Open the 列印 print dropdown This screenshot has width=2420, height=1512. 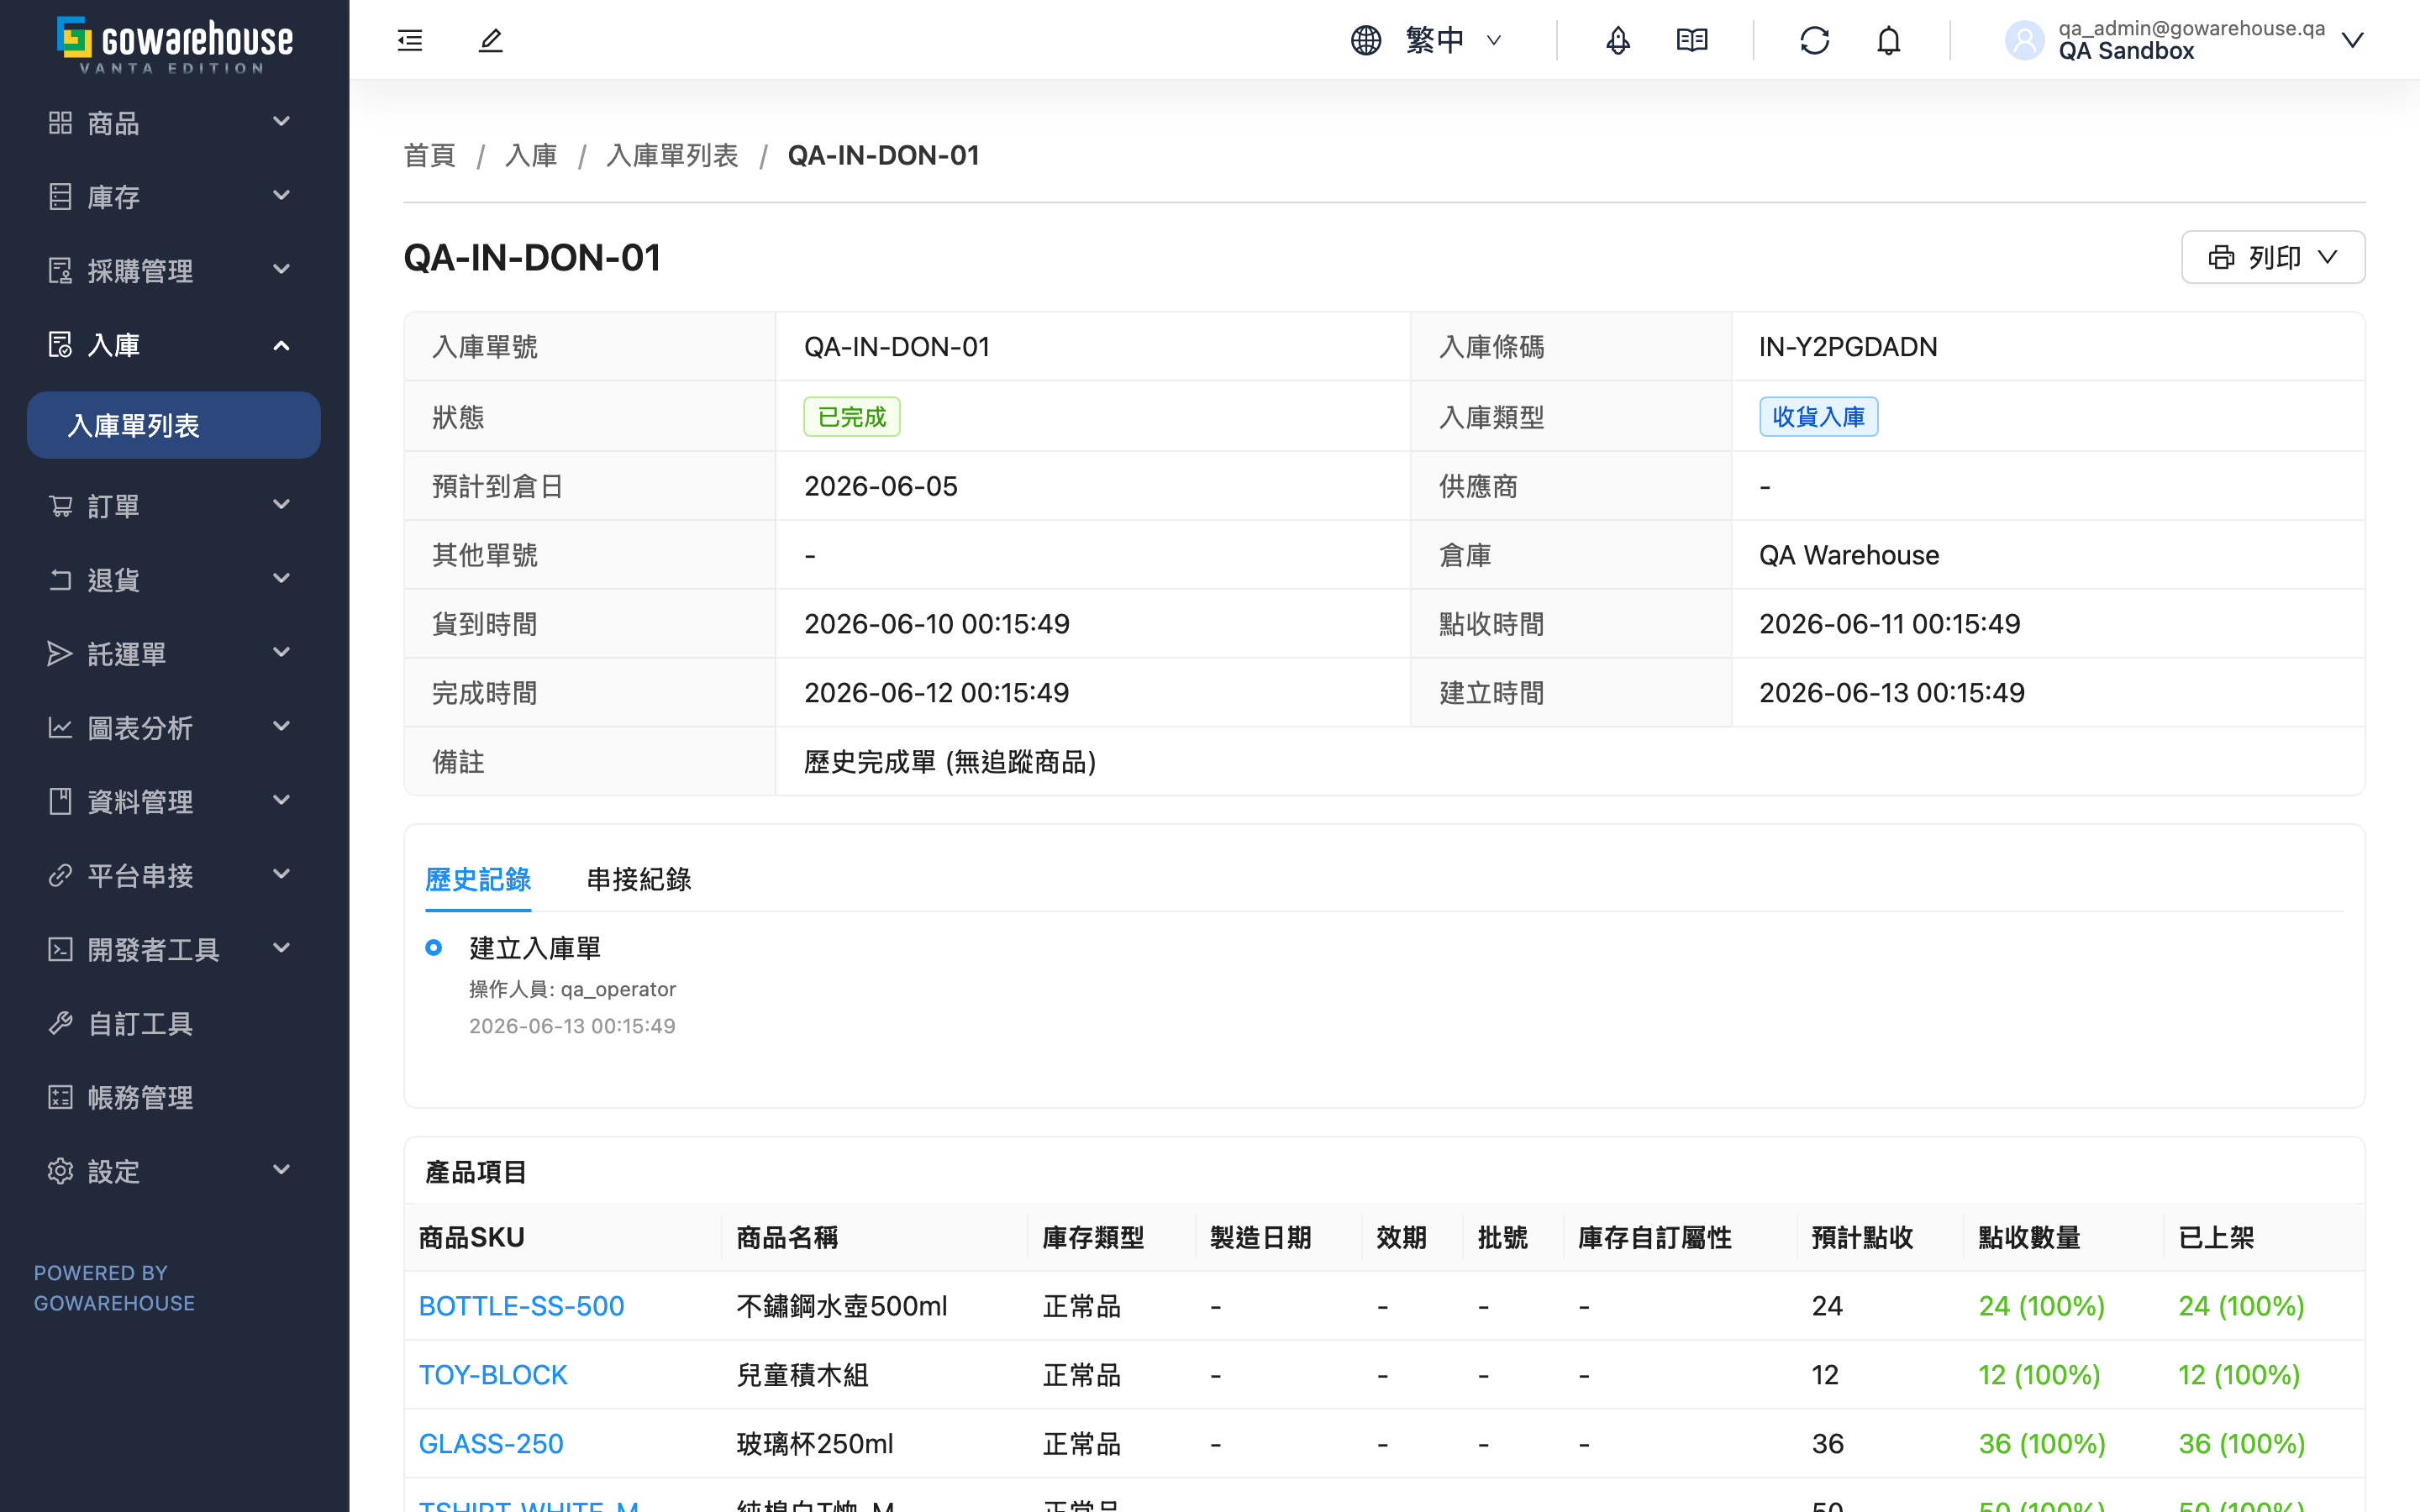coord(2272,257)
